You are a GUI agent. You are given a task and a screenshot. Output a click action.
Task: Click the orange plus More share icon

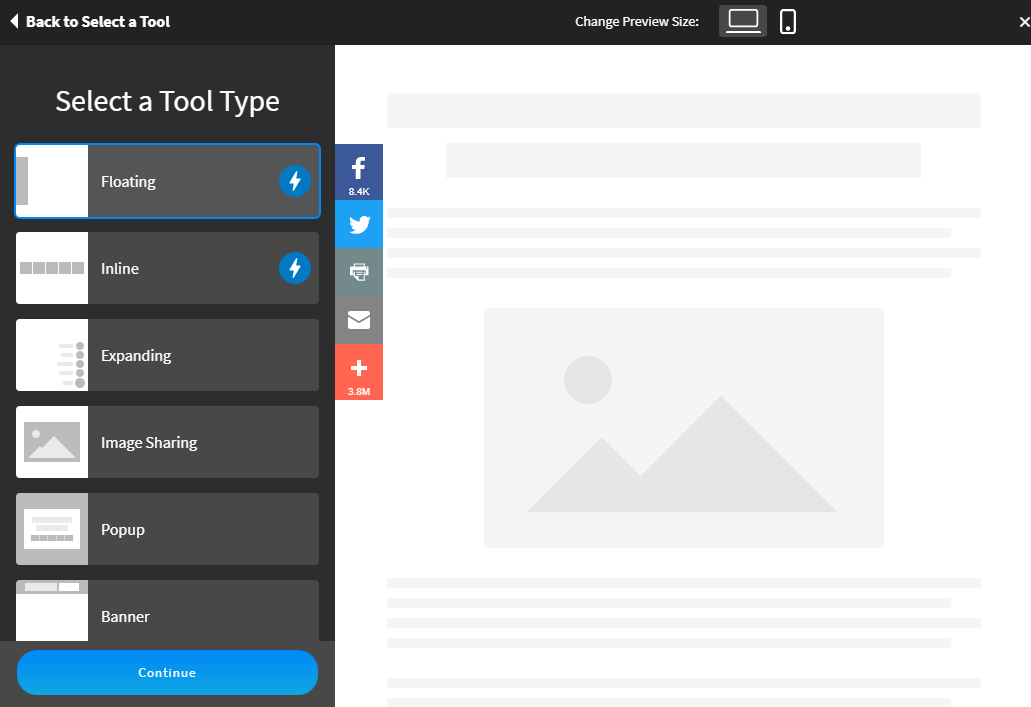(359, 371)
